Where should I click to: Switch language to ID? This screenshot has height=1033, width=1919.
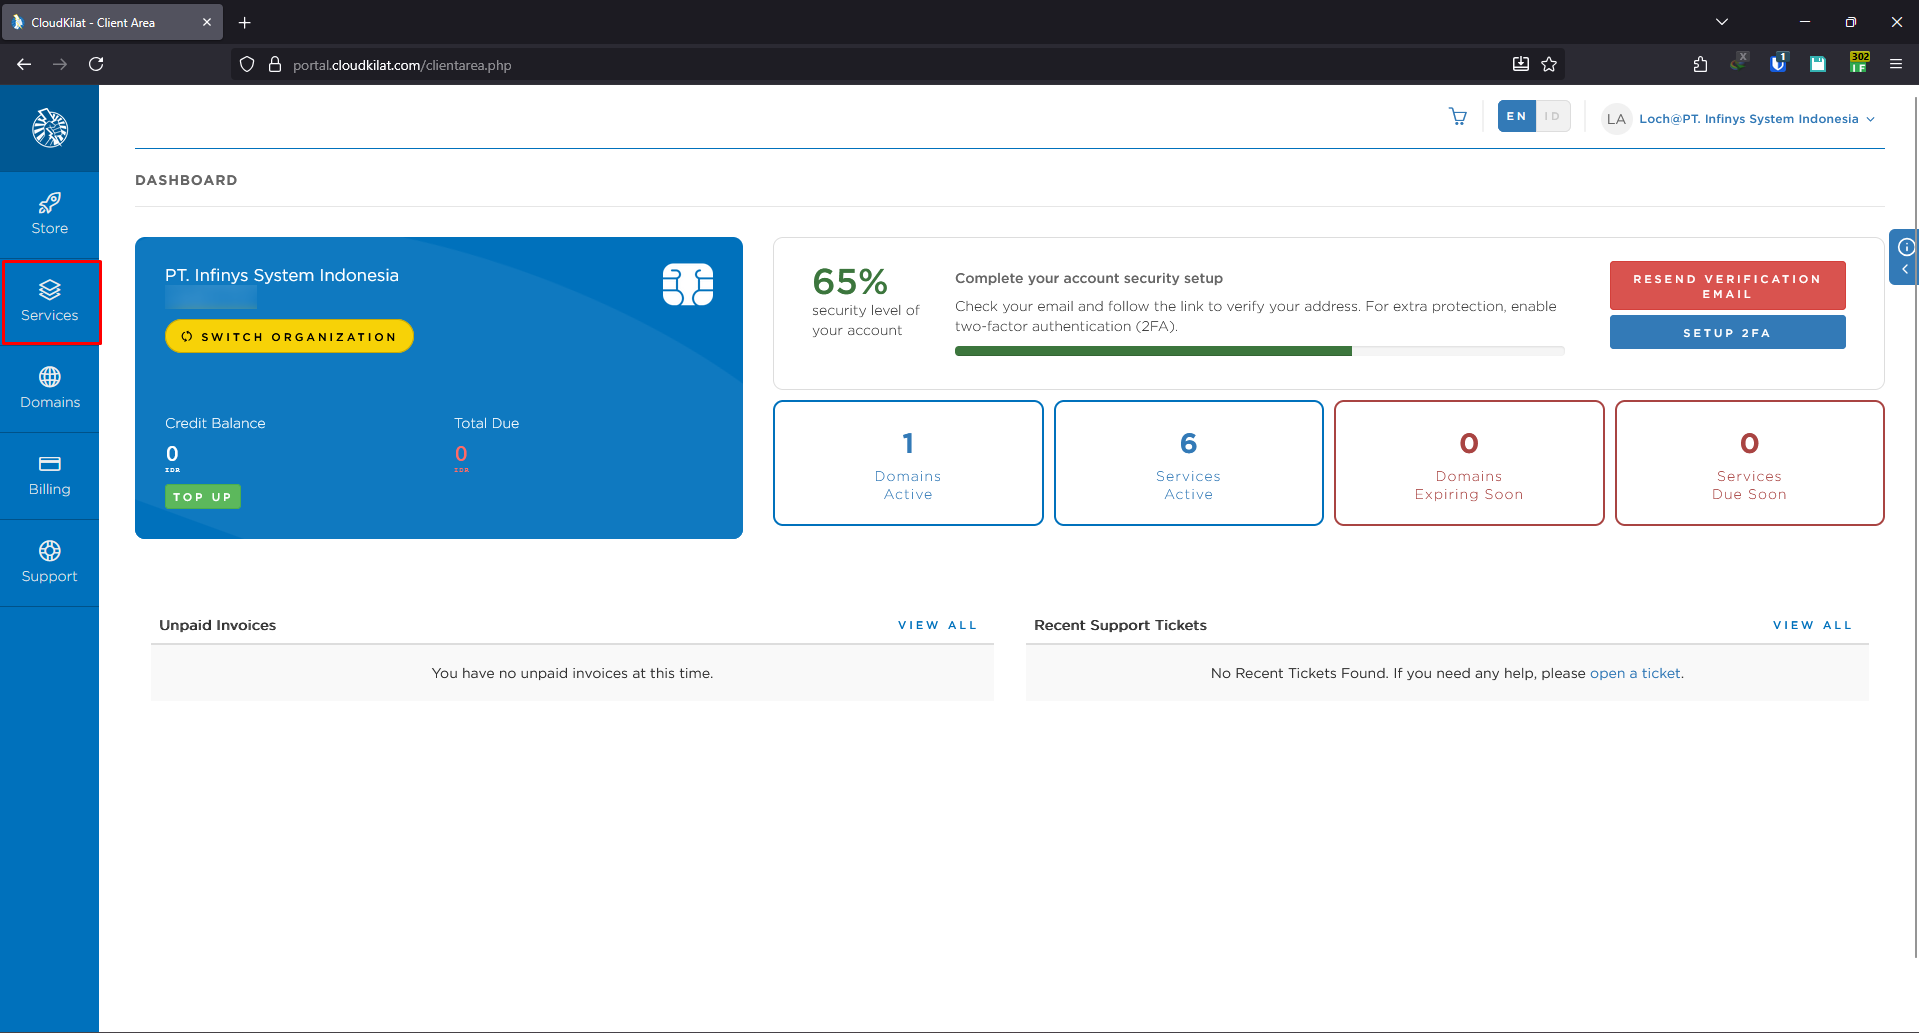click(1552, 116)
